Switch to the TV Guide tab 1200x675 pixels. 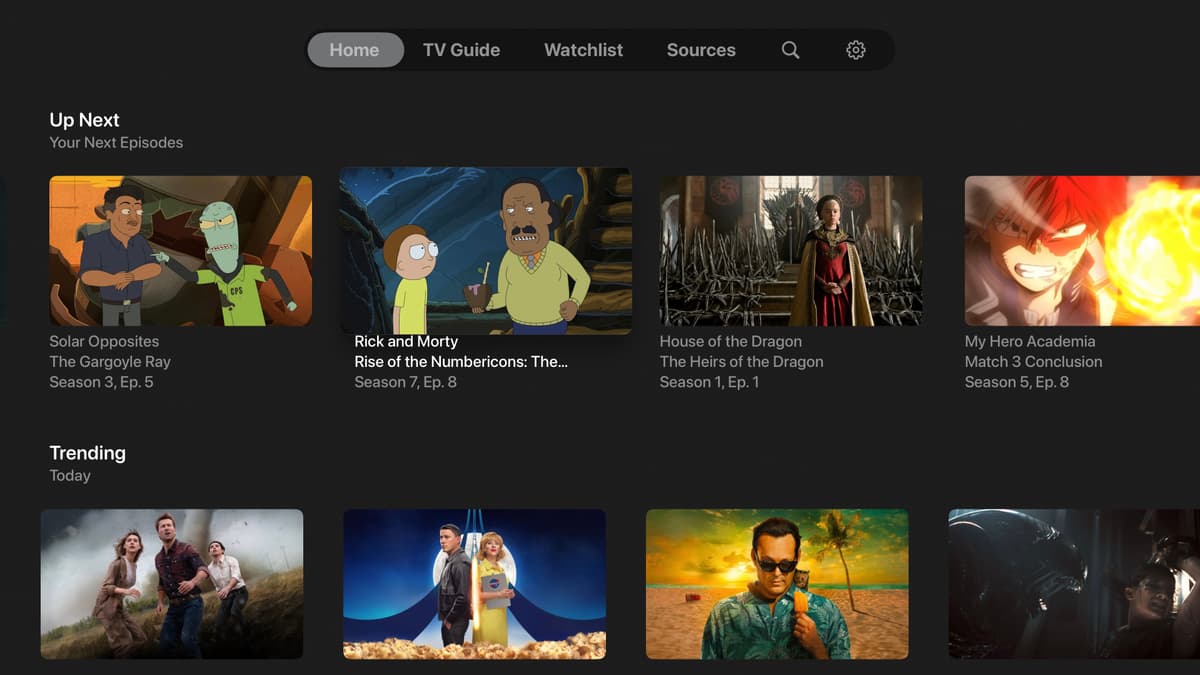click(x=461, y=50)
